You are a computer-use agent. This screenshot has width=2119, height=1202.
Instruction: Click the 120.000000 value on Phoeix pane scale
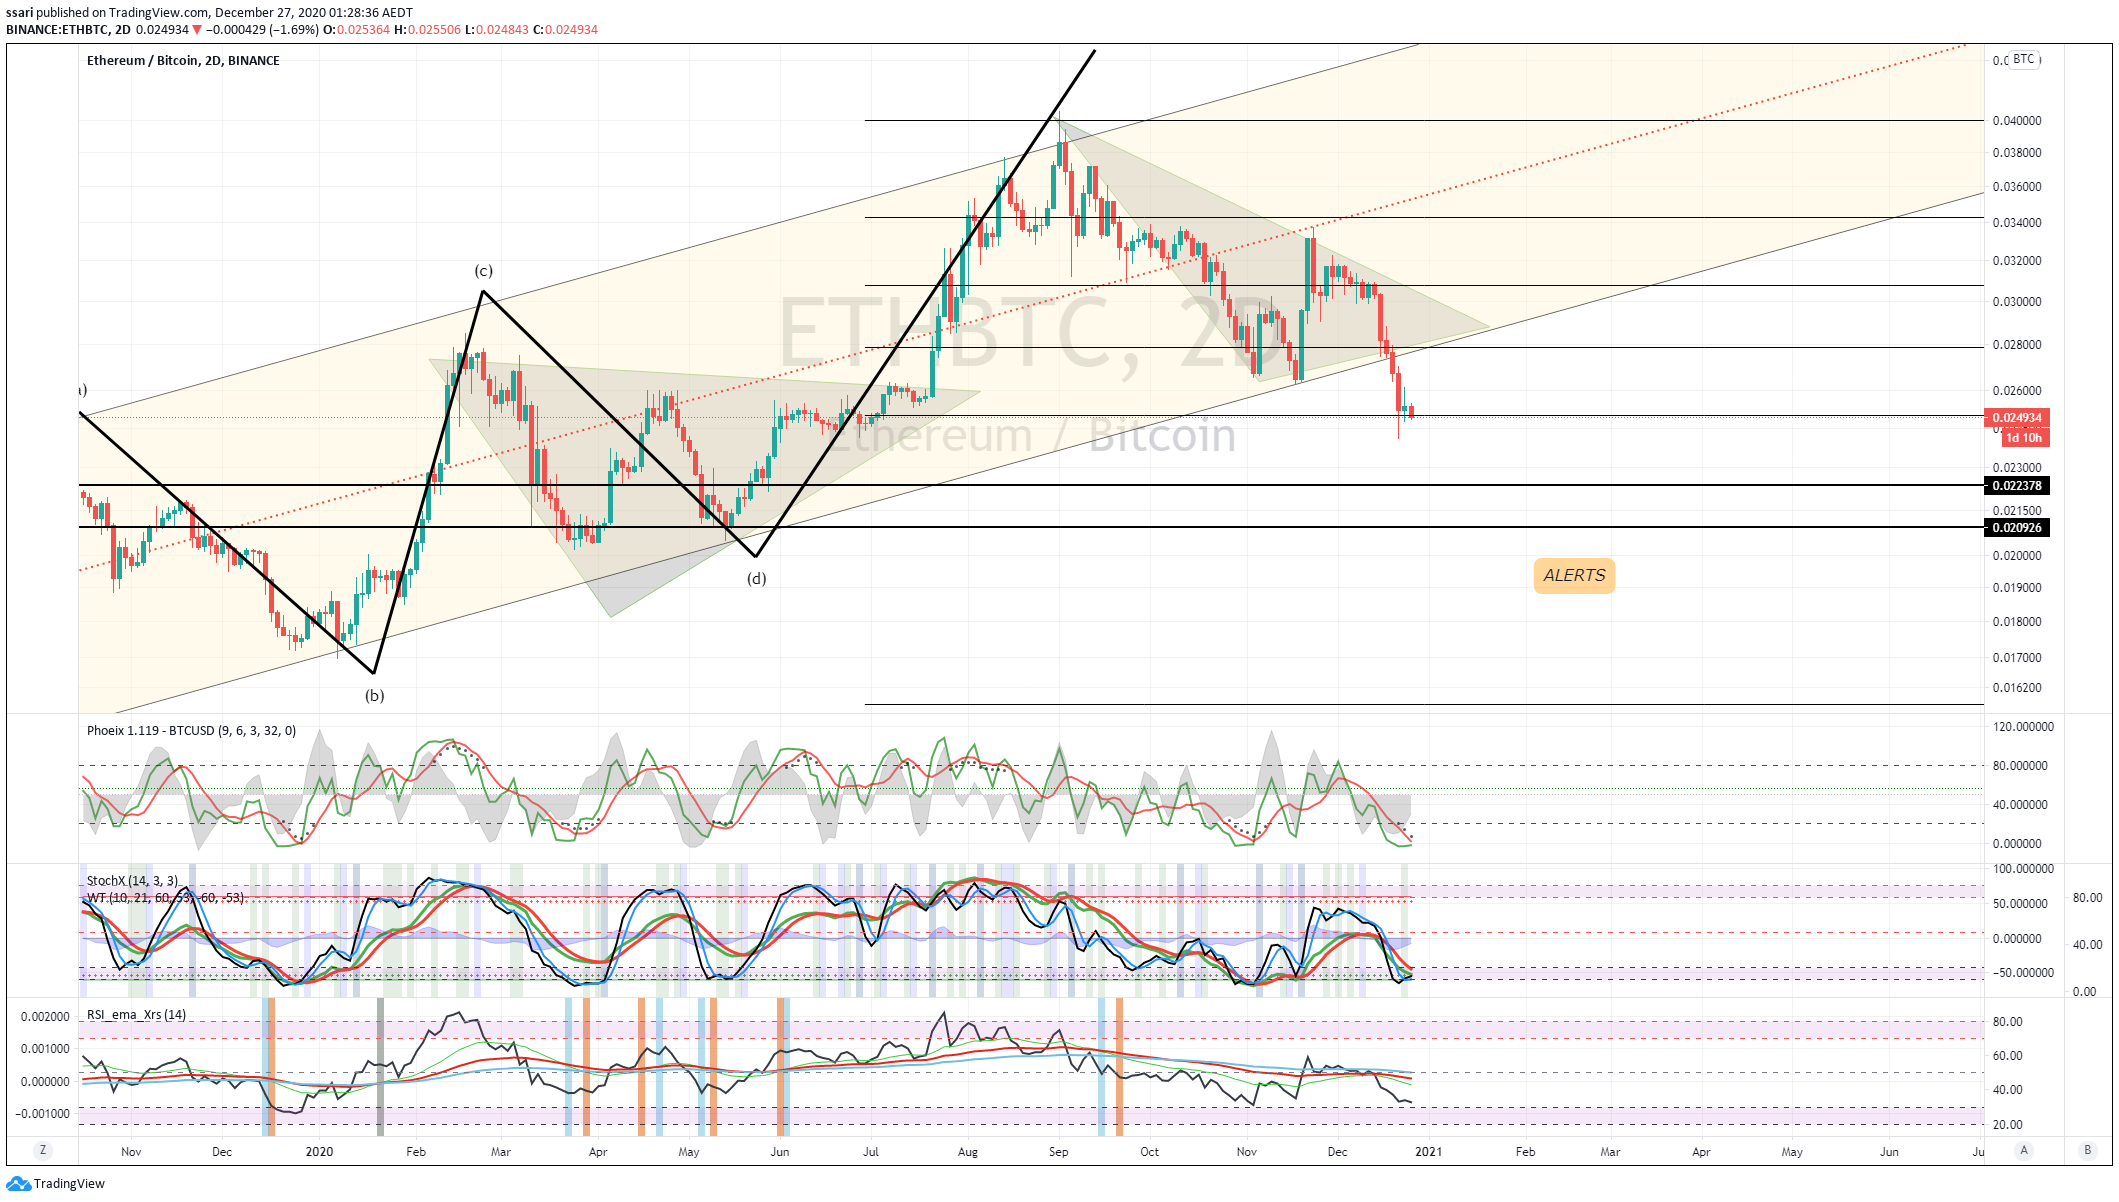pyautogui.click(x=2024, y=727)
